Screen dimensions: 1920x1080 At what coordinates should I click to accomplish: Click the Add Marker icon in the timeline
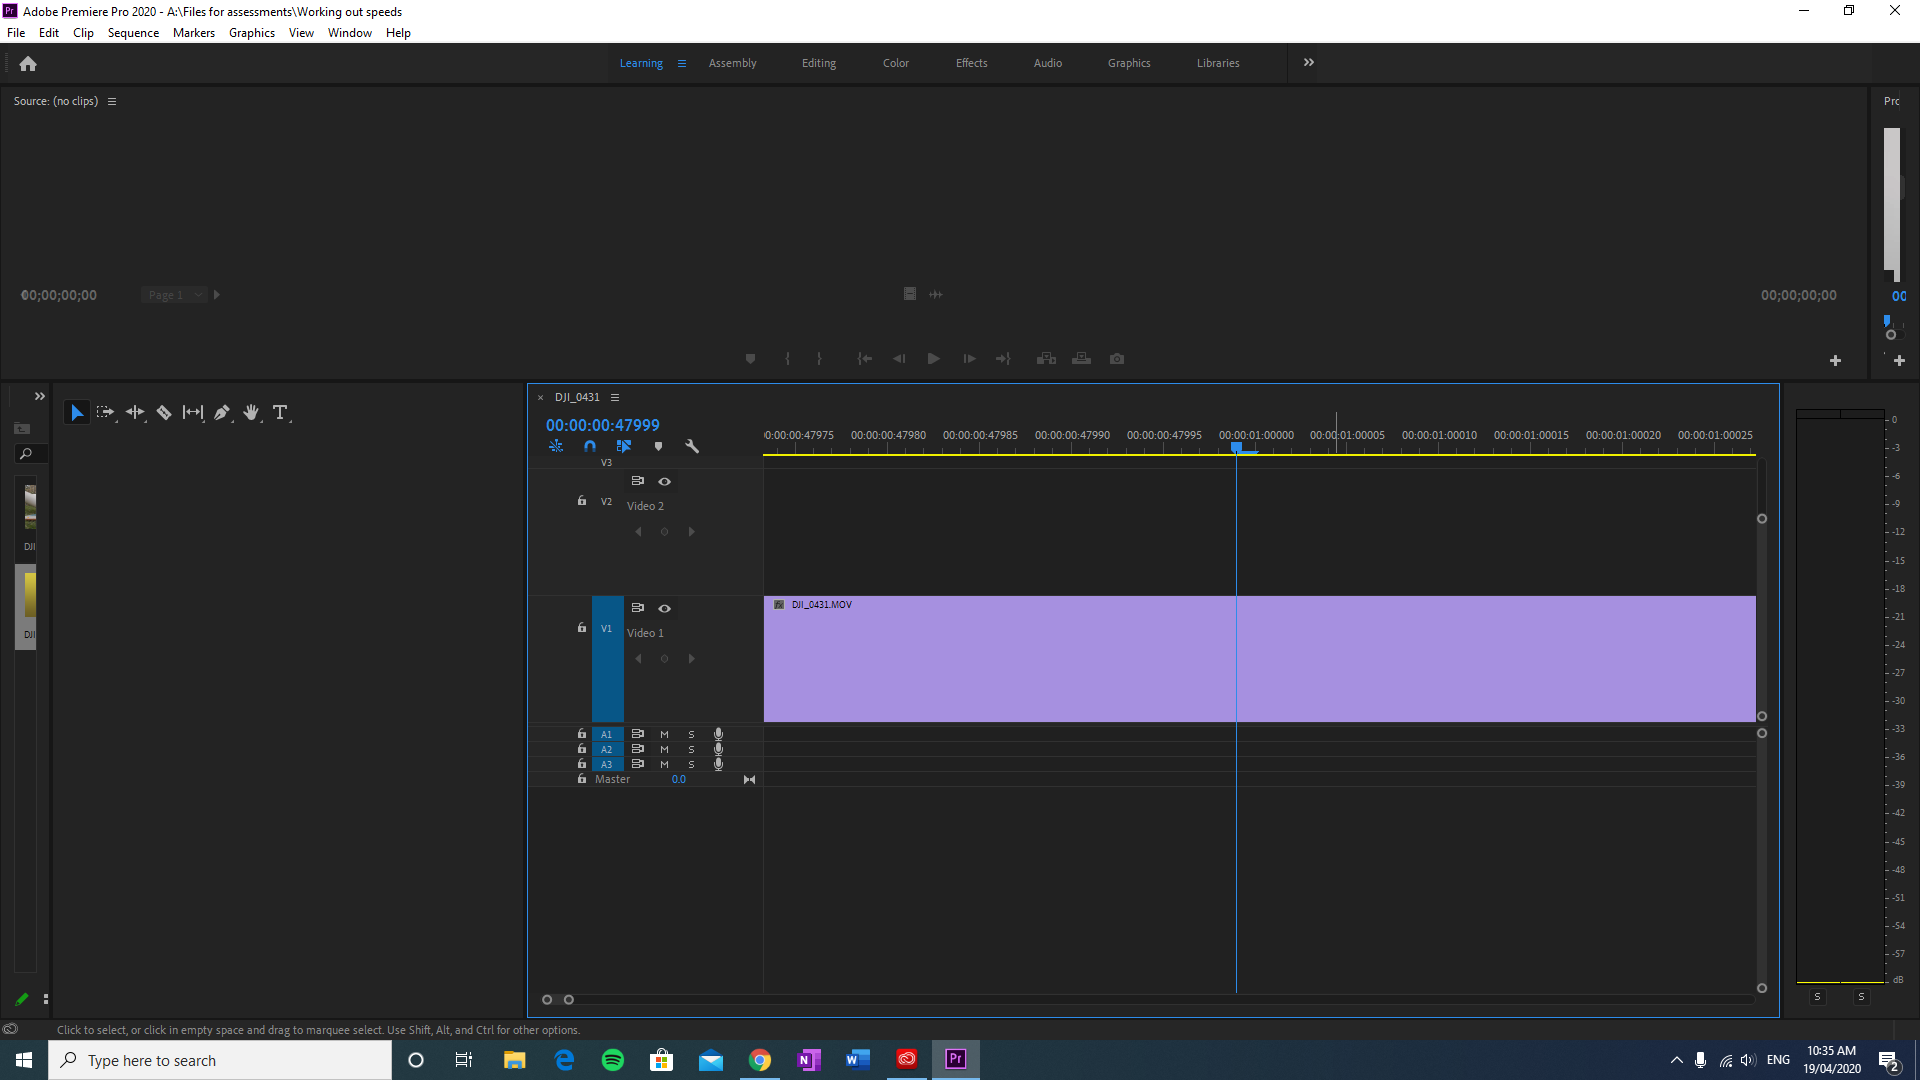(x=658, y=446)
